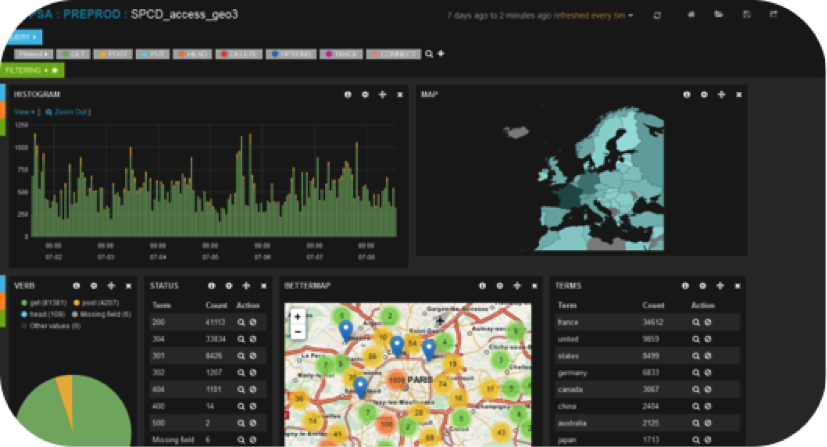Open Verb panel info icon
Image resolution: width=827 pixels, height=447 pixels.
click(76, 286)
